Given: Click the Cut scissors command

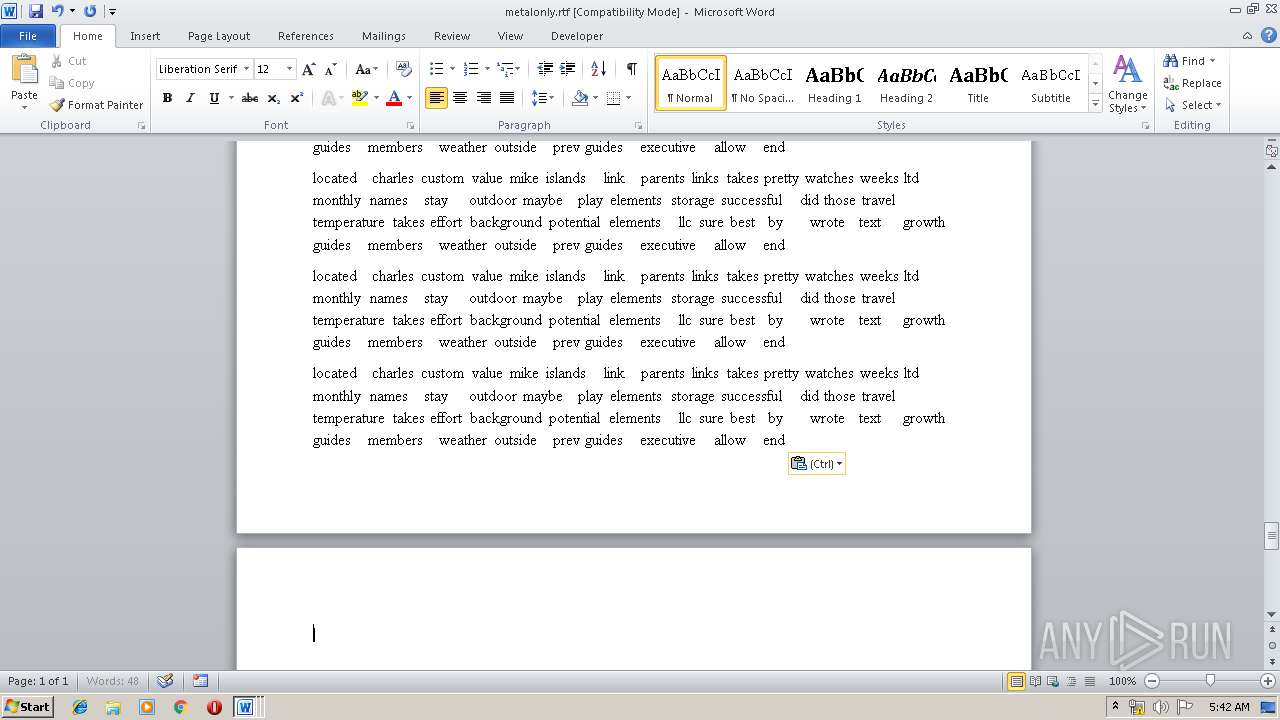Looking at the screenshot, I should point(68,61).
